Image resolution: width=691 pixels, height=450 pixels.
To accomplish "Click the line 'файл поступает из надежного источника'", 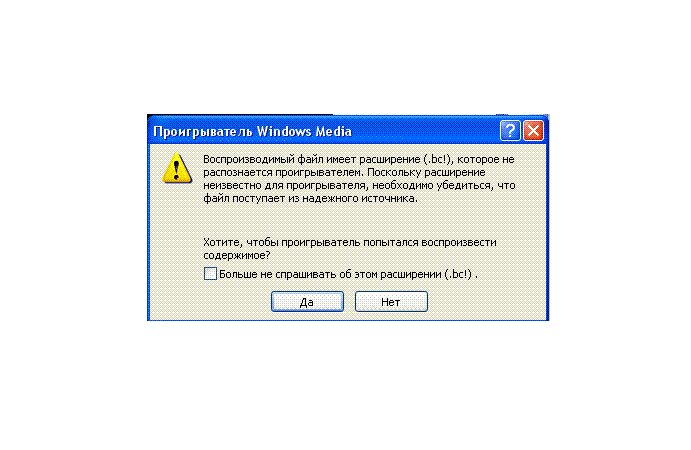I will point(310,199).
